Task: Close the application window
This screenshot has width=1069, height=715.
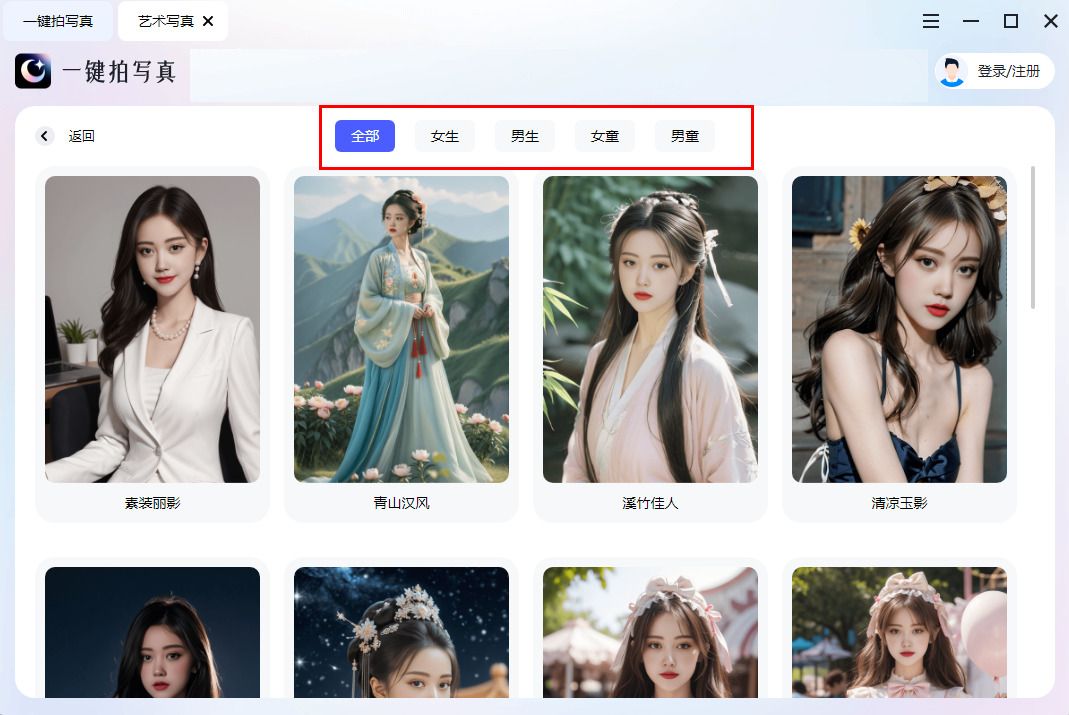Action: 1051,21
